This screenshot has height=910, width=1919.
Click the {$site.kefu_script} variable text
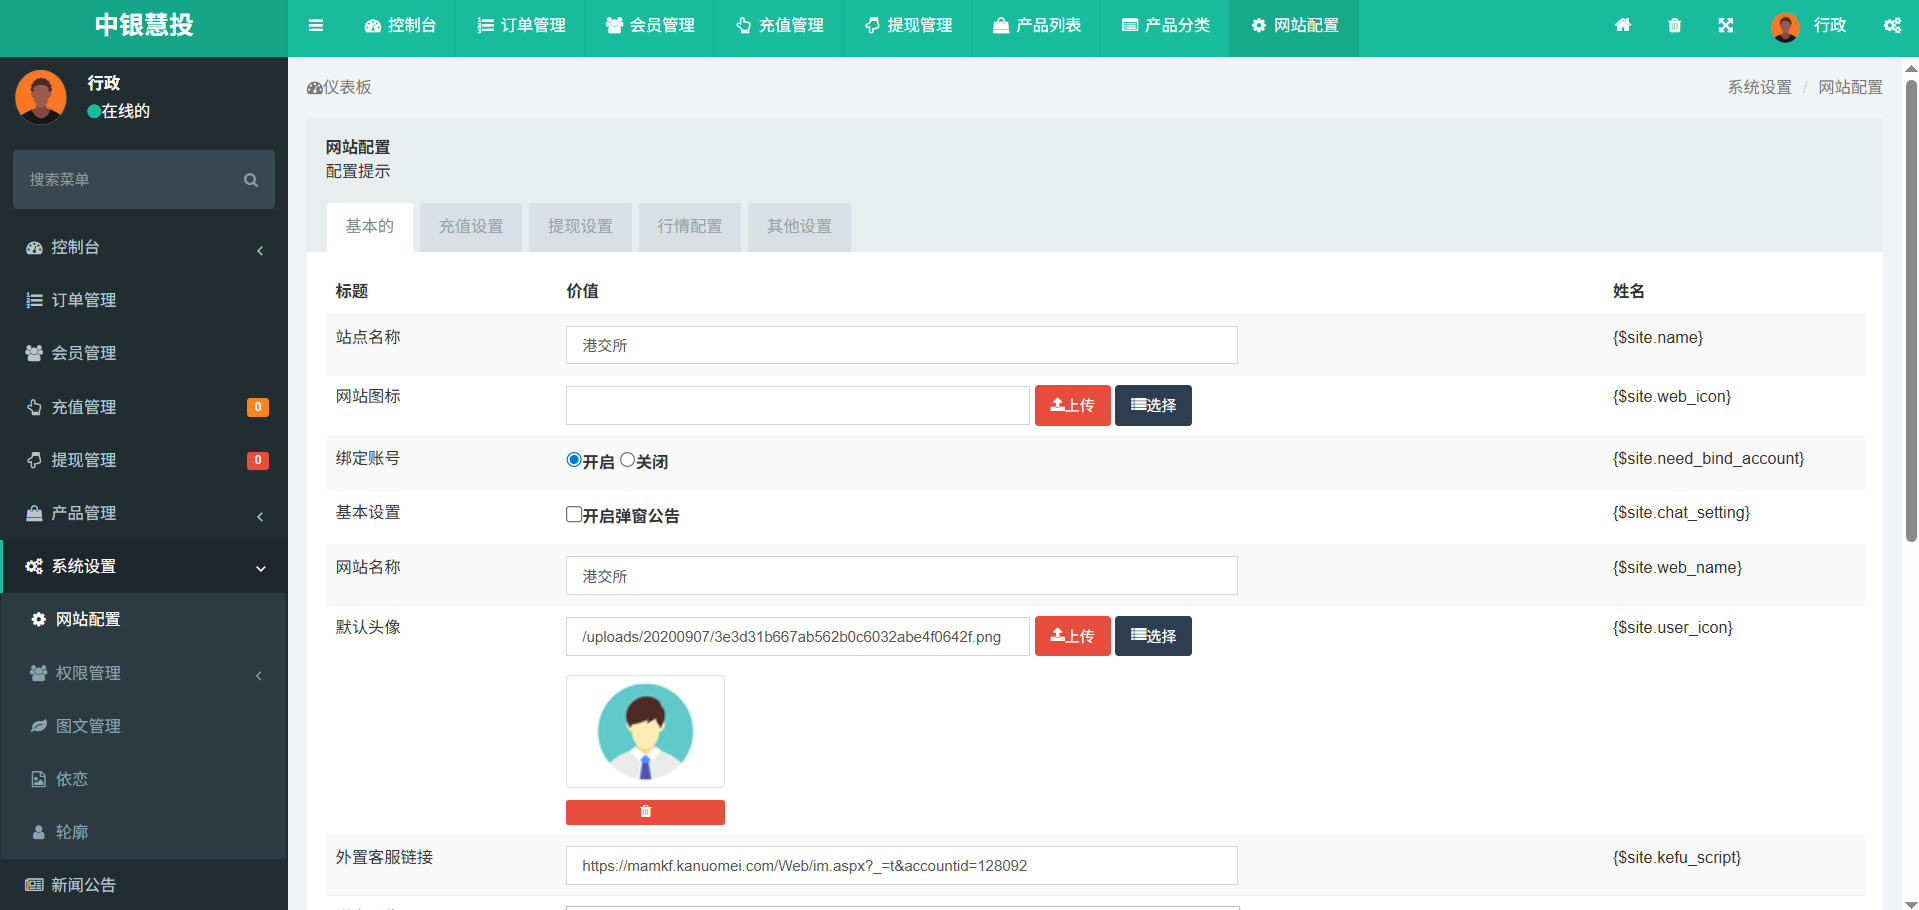point(1677,858)
